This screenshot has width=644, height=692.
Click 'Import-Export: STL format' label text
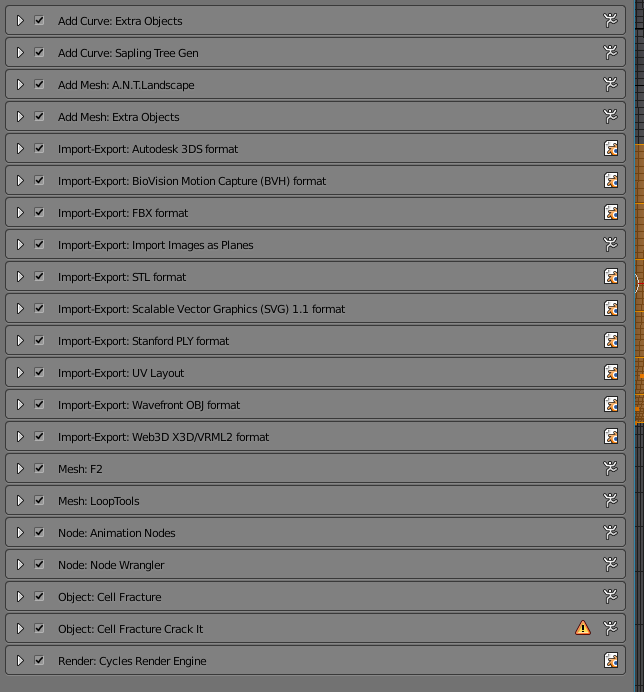coord(122,277)
